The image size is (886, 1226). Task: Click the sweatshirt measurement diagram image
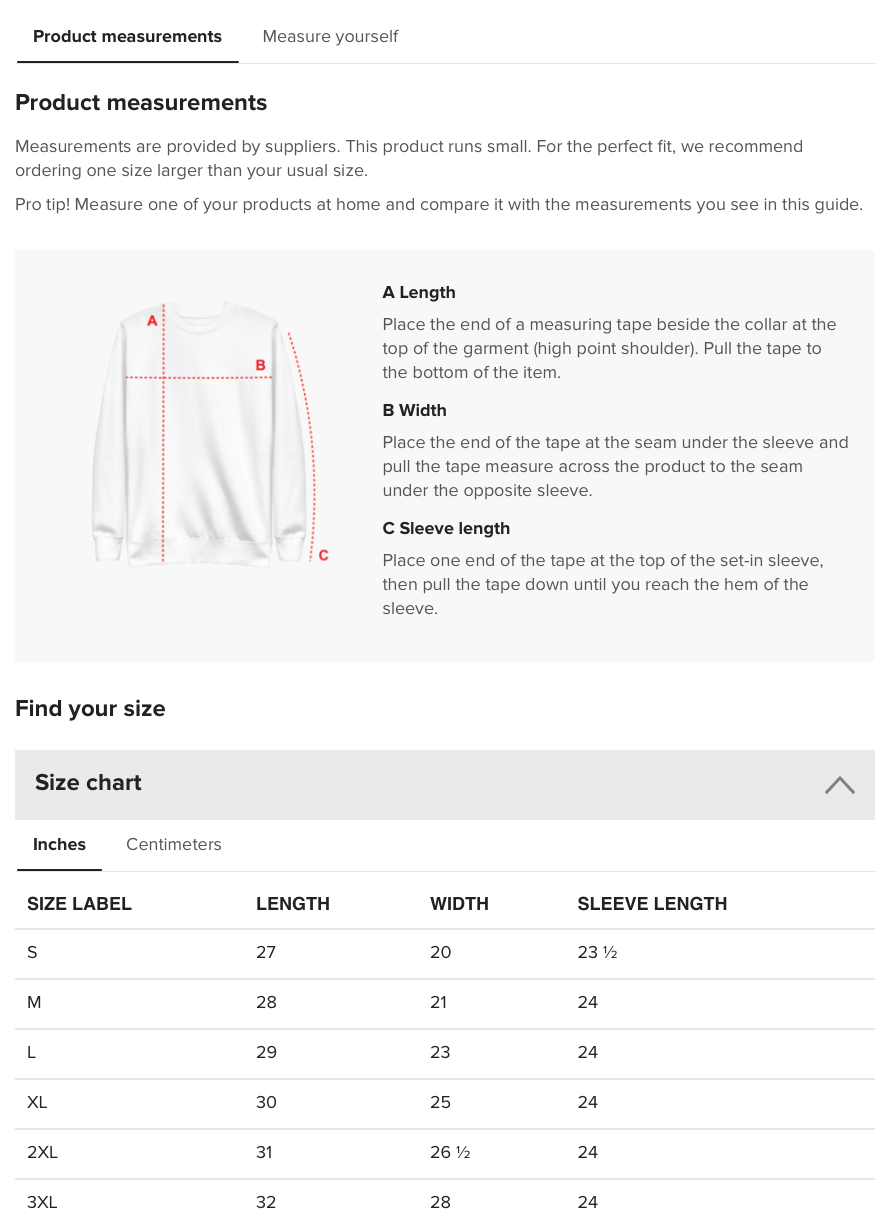(x=200, y=435)
